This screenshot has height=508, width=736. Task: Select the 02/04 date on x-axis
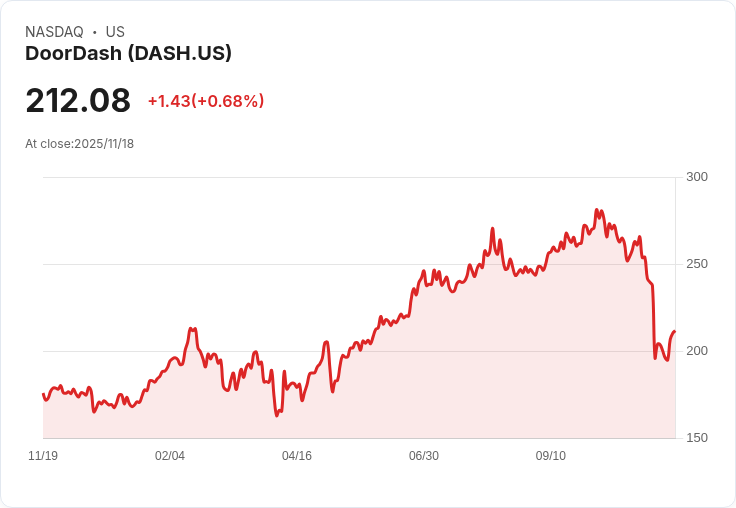click(x=170, y=456)
